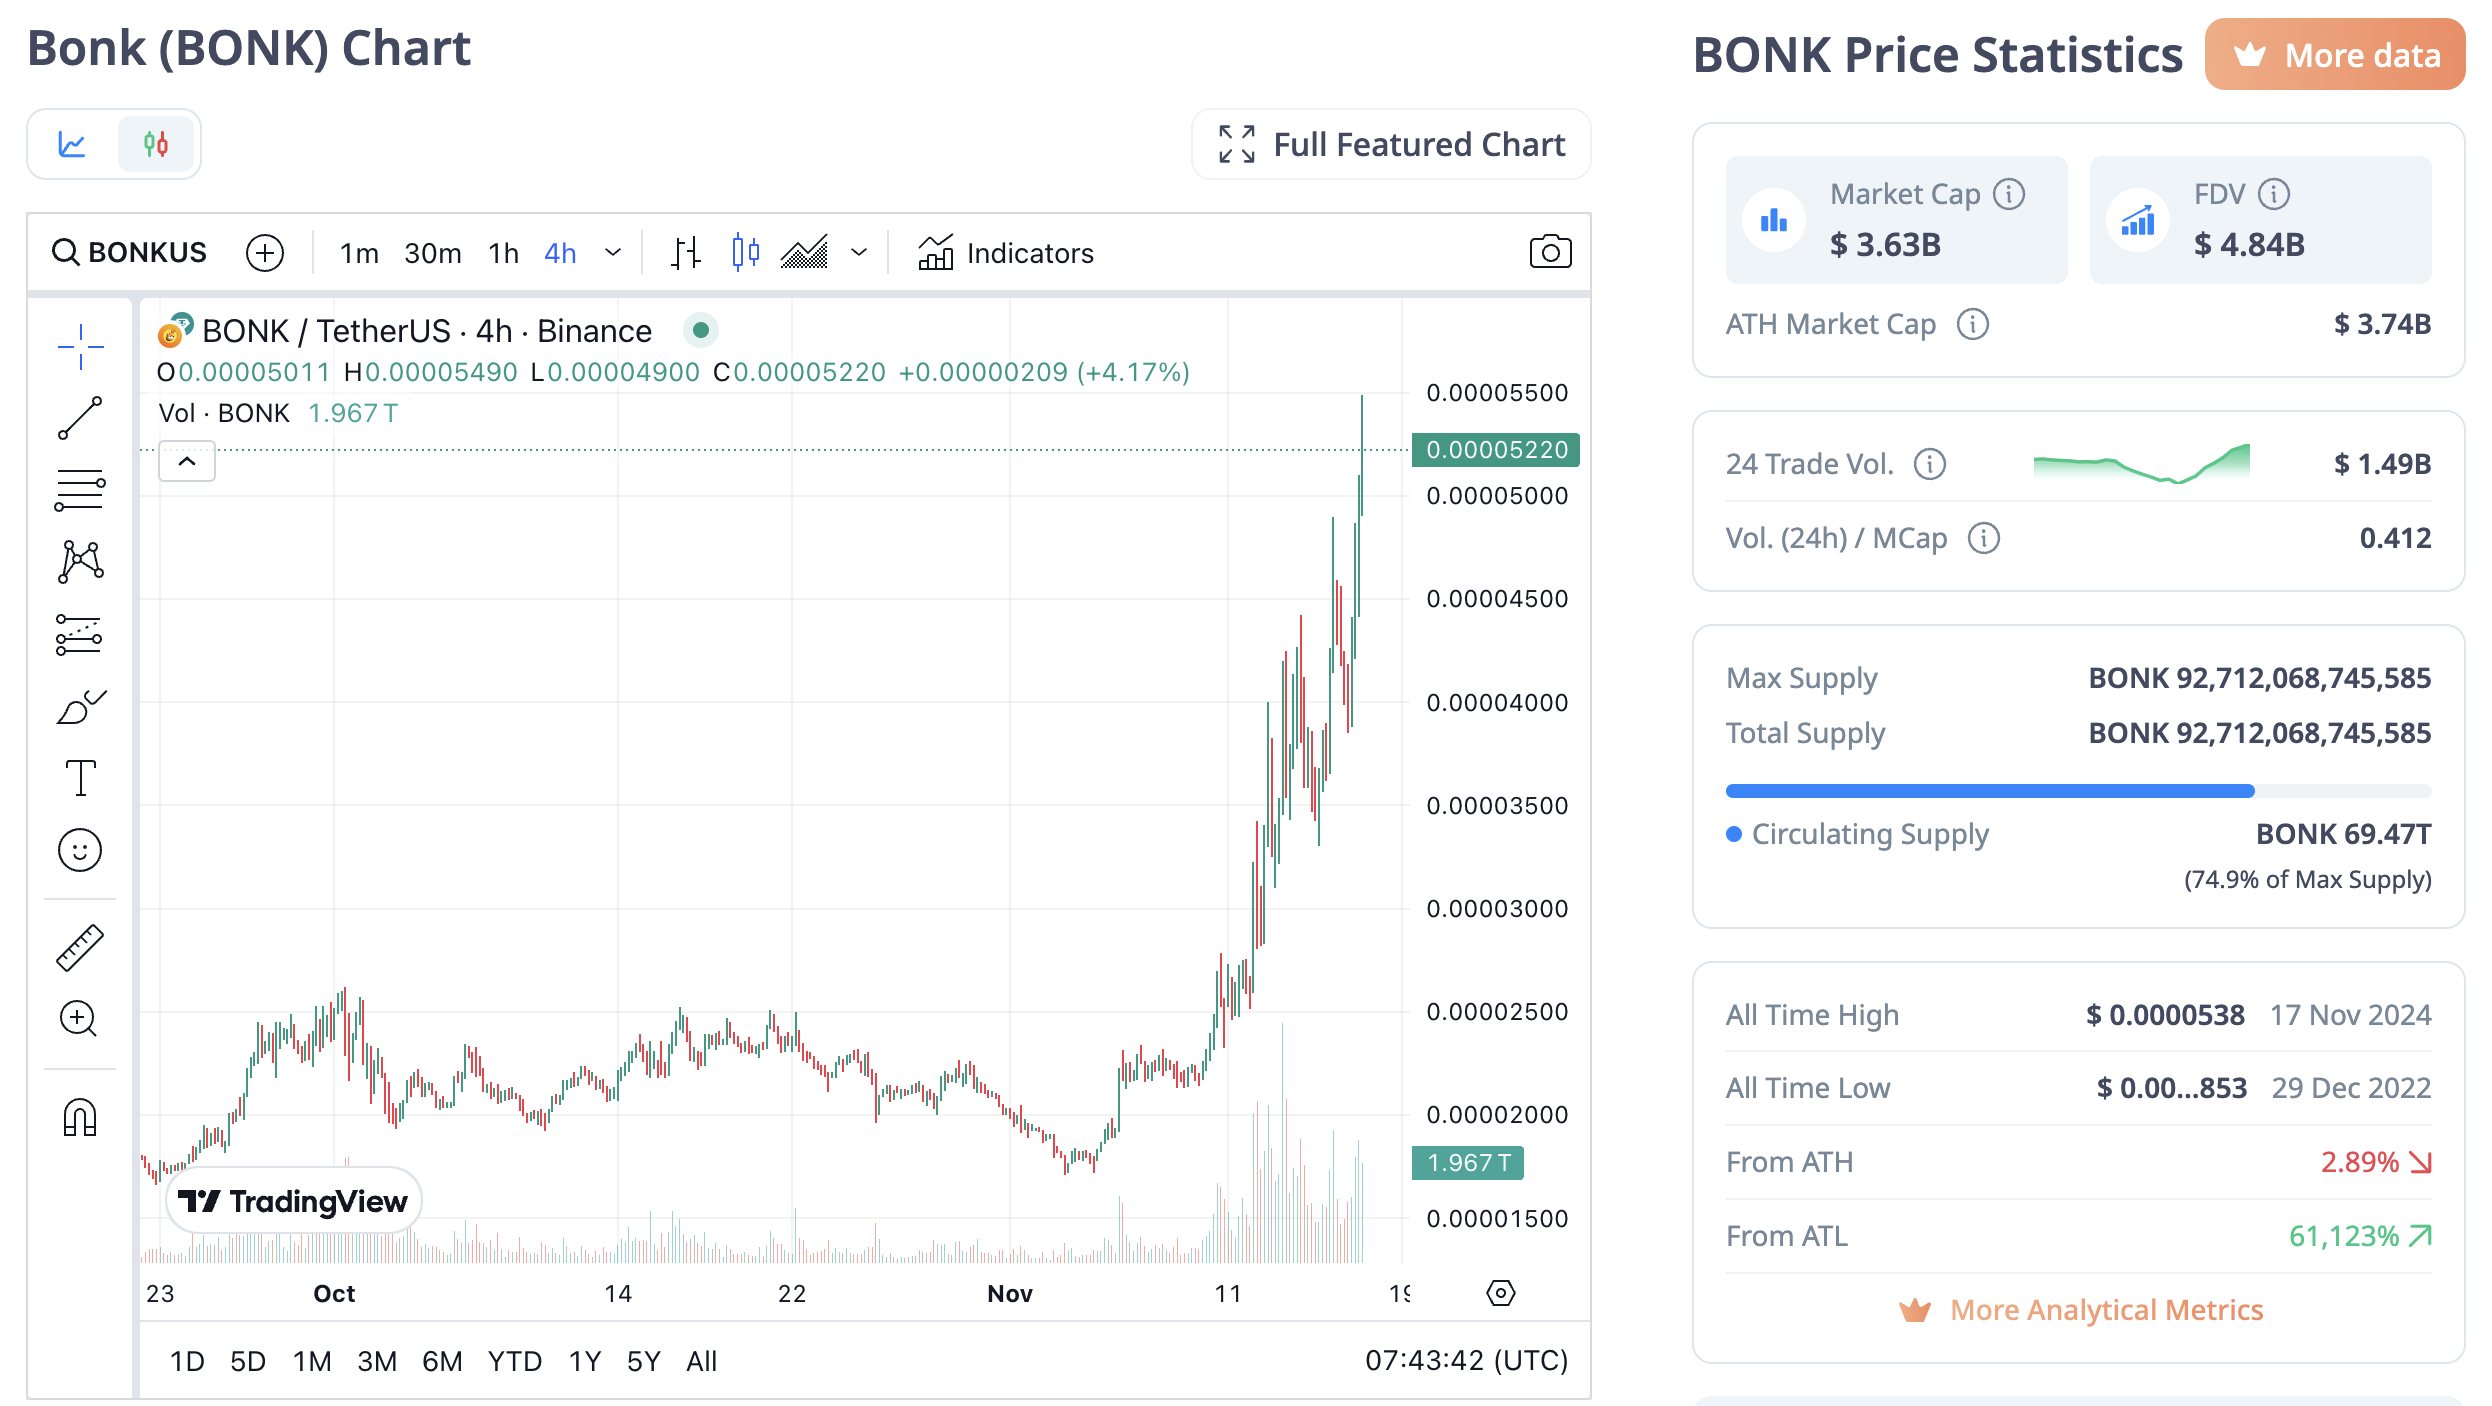Set range to 1Y
Image resolution: width=2492 pixels, height=1406 pixels.
point(585,1361)
